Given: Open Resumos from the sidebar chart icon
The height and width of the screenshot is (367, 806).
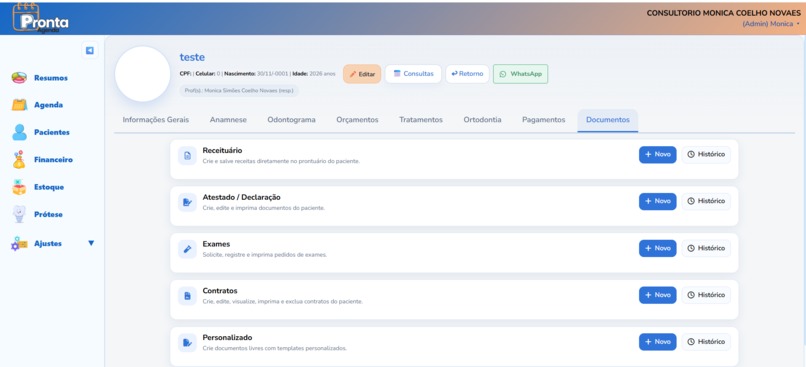Looking at the screenshot, I should (20, 78).
